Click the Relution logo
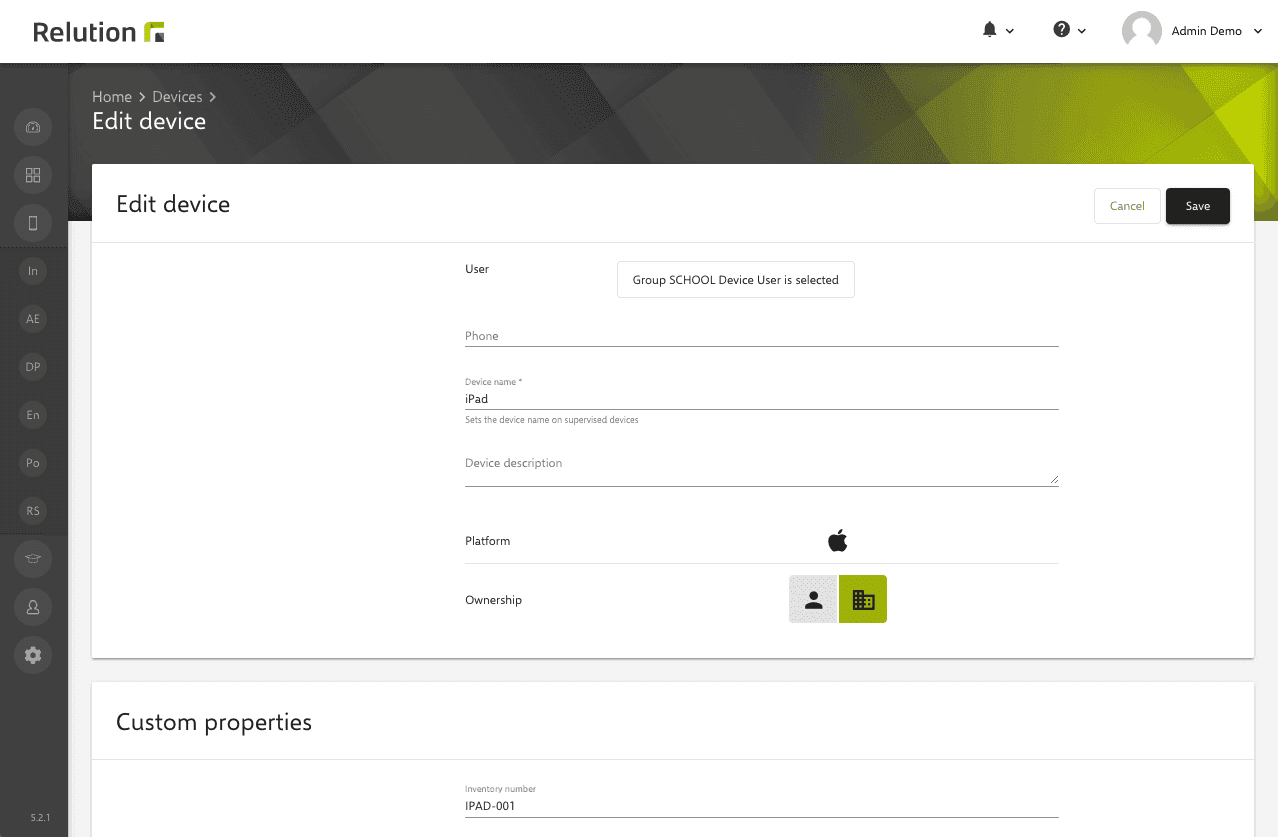This screenshot has width=1278, height=837. [x=99, y=32]
